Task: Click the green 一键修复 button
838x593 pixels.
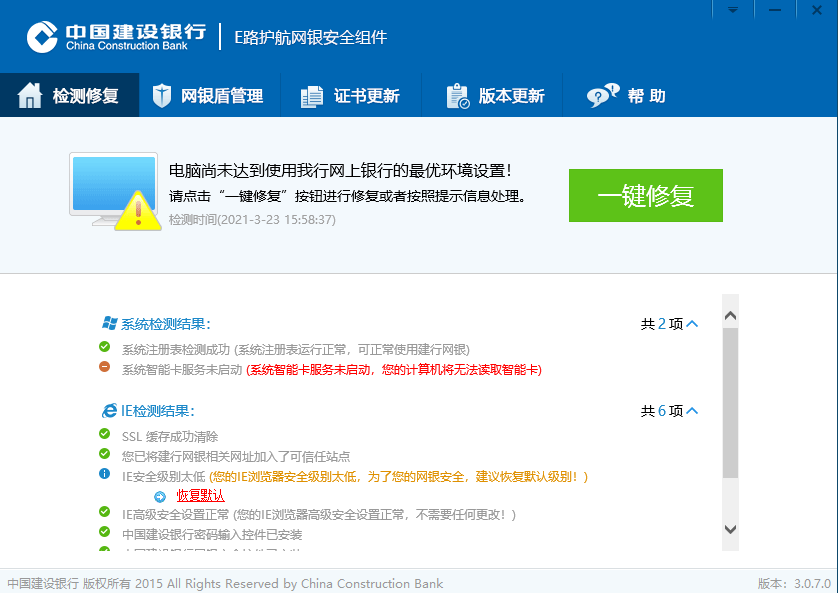Action: [646, 196]
